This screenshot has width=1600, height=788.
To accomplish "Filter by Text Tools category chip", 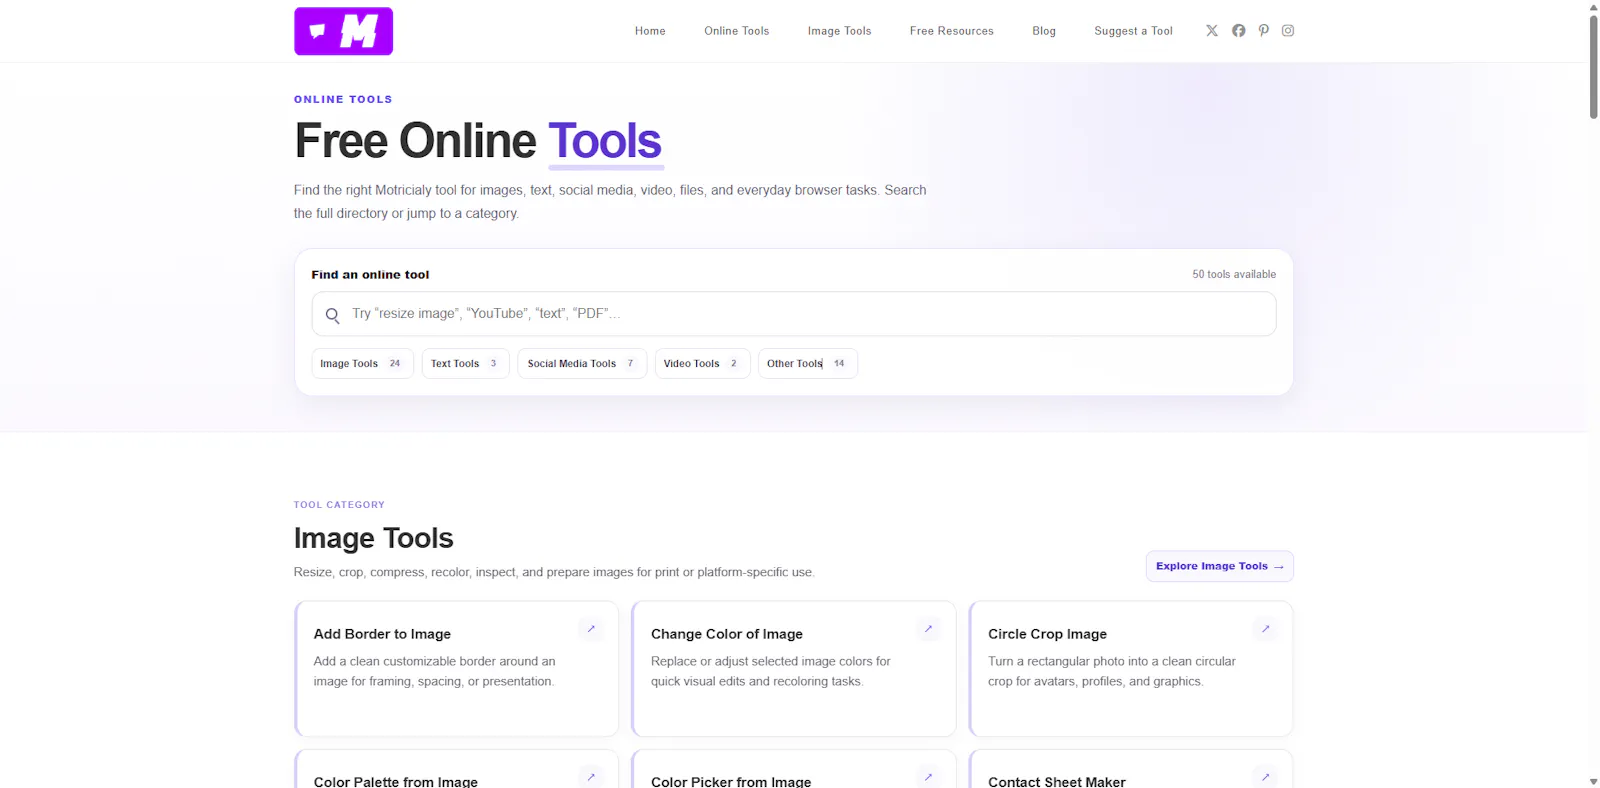I will point(465,364).
